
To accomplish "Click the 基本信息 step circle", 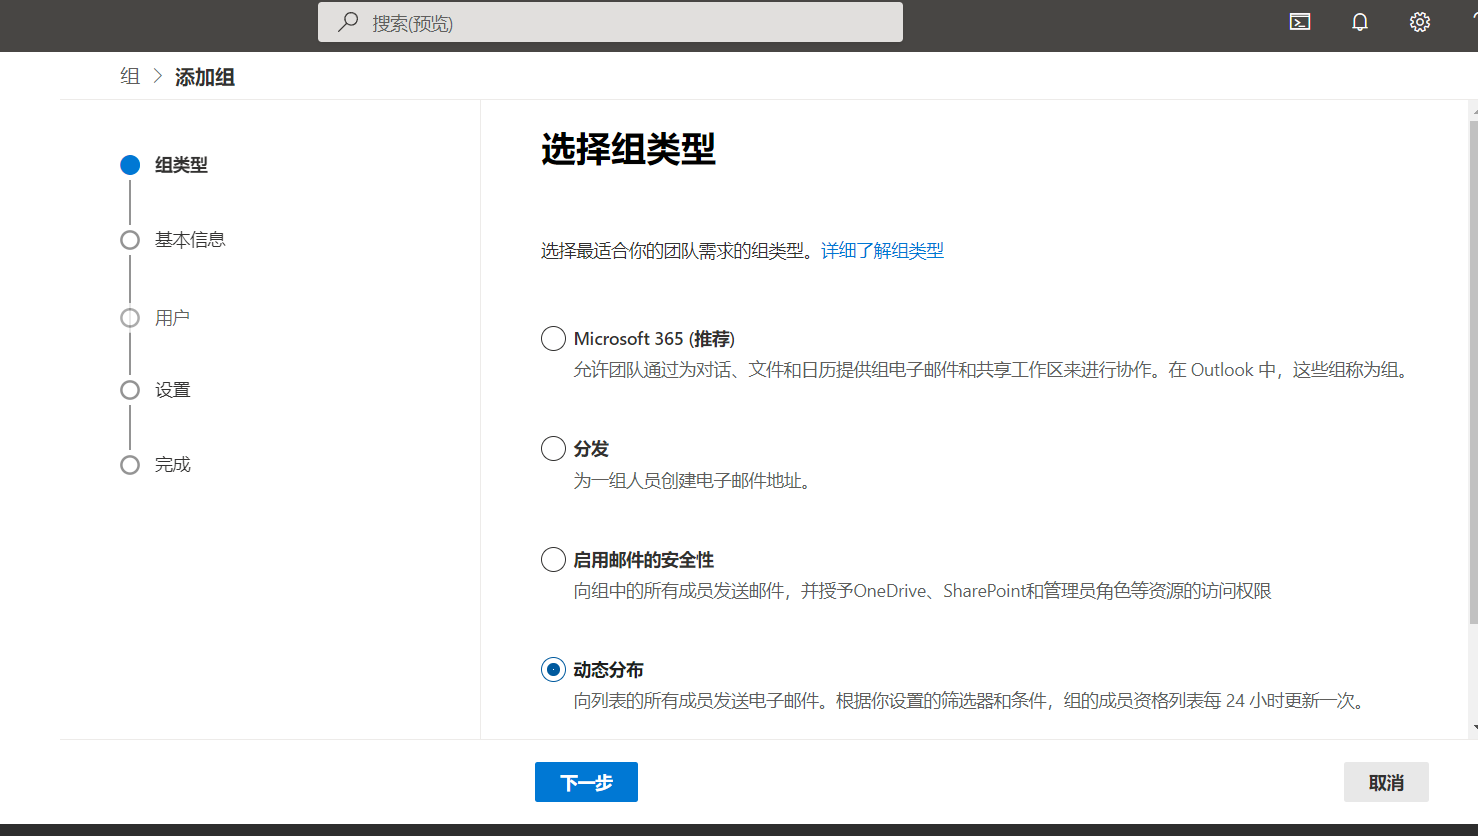I will point(130,240).
